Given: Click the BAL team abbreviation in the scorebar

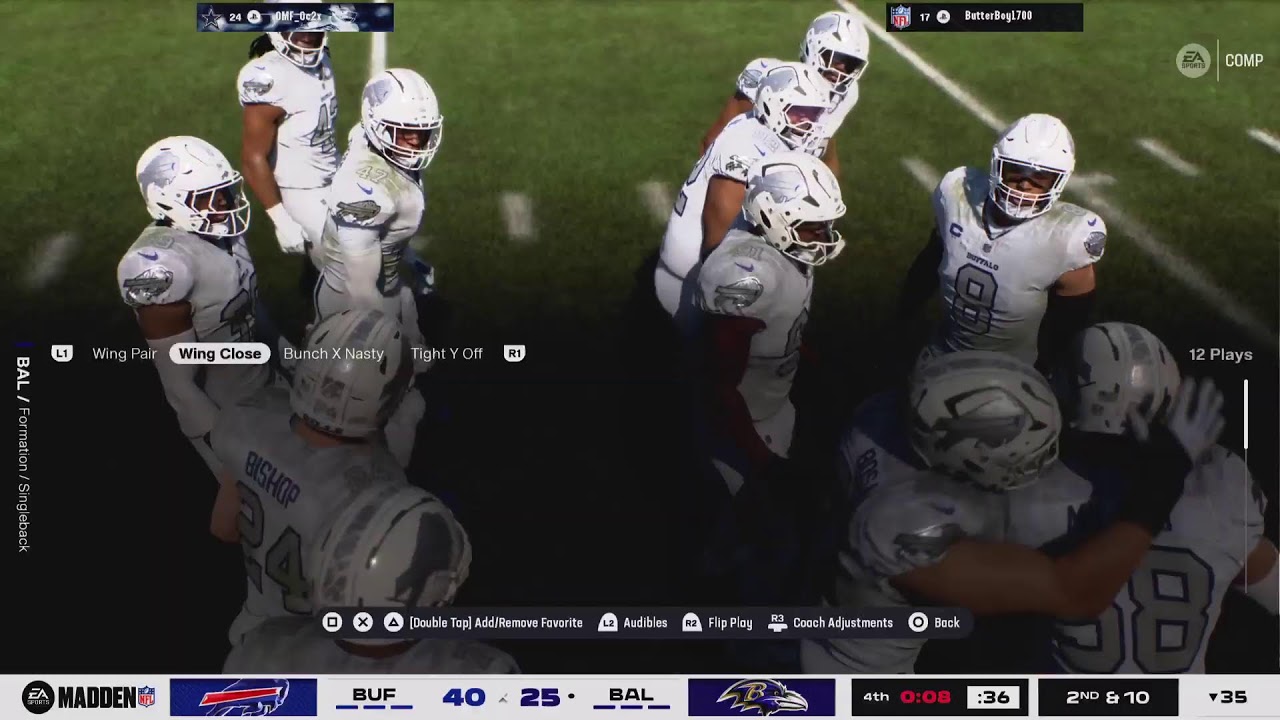Looking at the screenshot, I should (631, 695).
